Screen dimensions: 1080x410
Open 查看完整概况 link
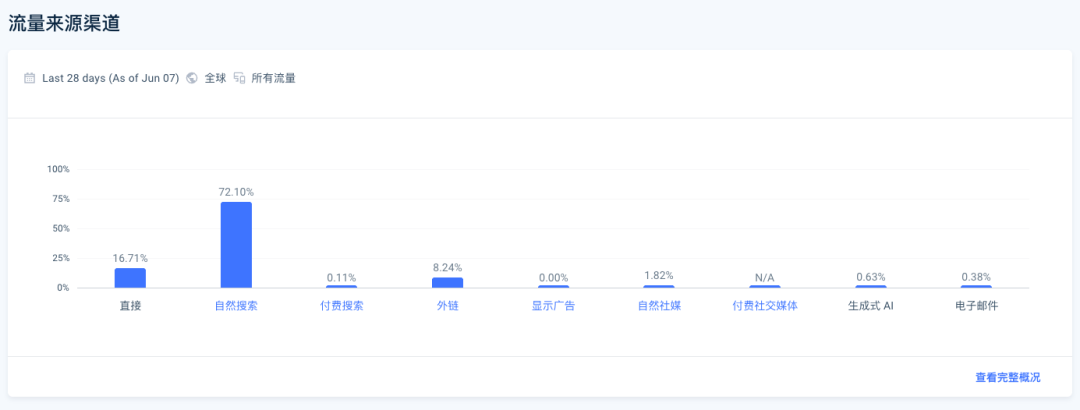click(x=1008, y=377)
